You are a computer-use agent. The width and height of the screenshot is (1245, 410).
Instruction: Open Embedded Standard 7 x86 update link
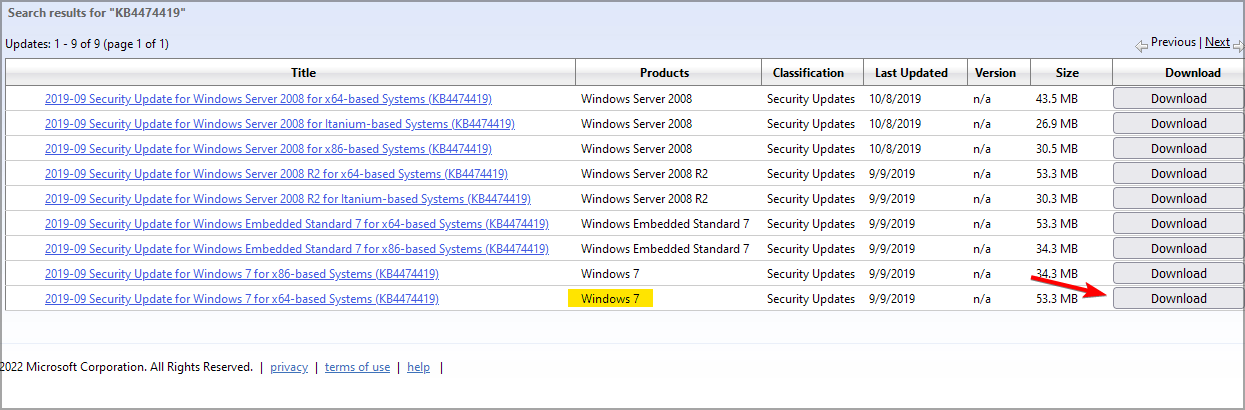[x=296, y=249]
